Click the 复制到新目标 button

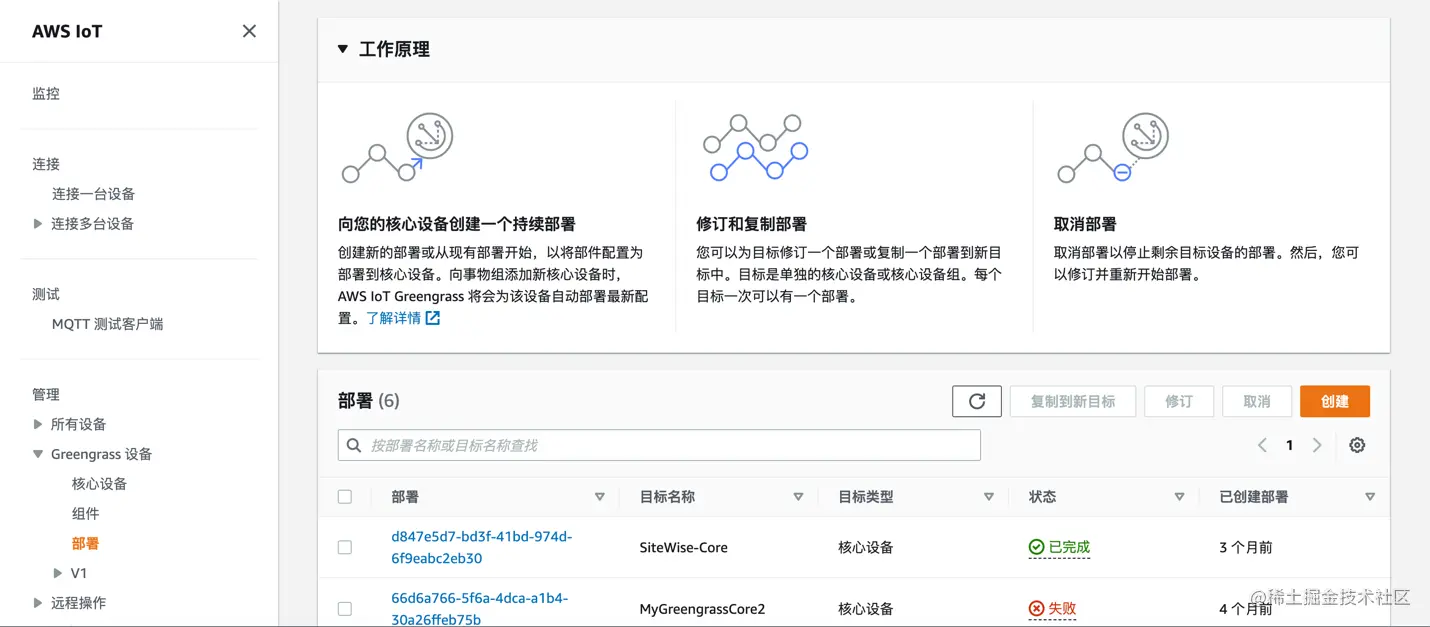[x=1073, y=401]
